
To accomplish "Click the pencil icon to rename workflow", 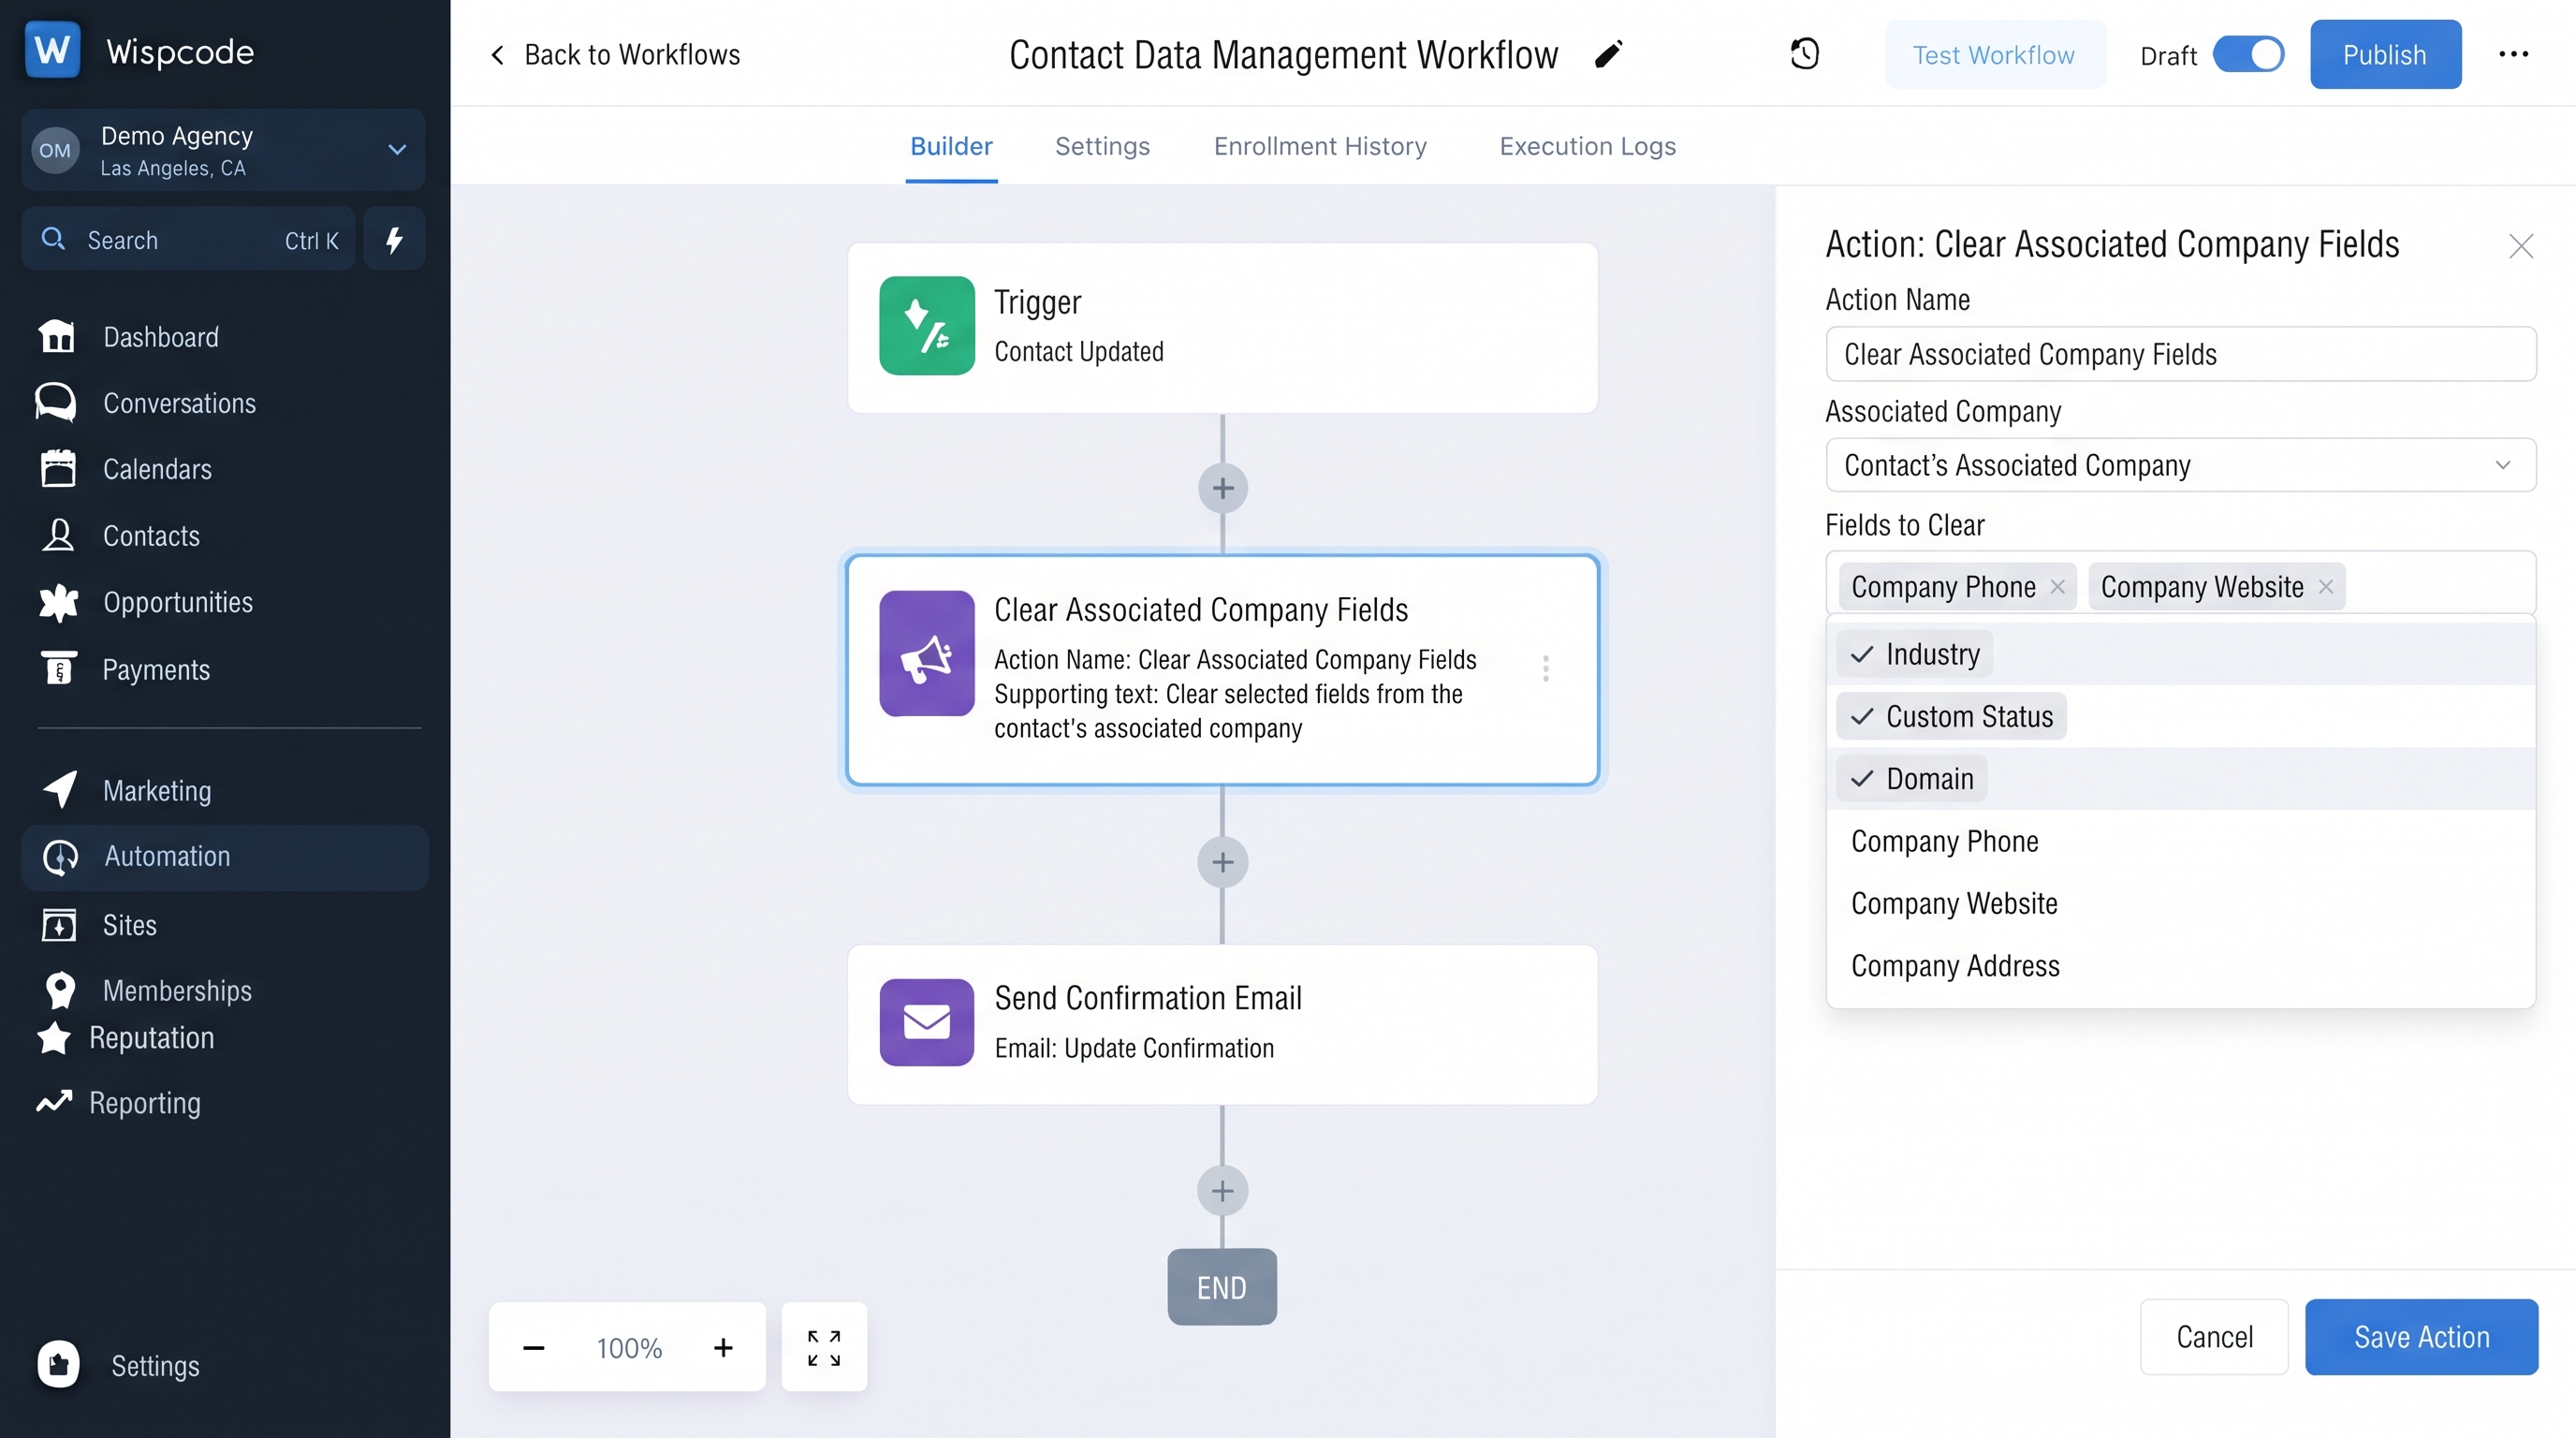I will (1608, 54).
